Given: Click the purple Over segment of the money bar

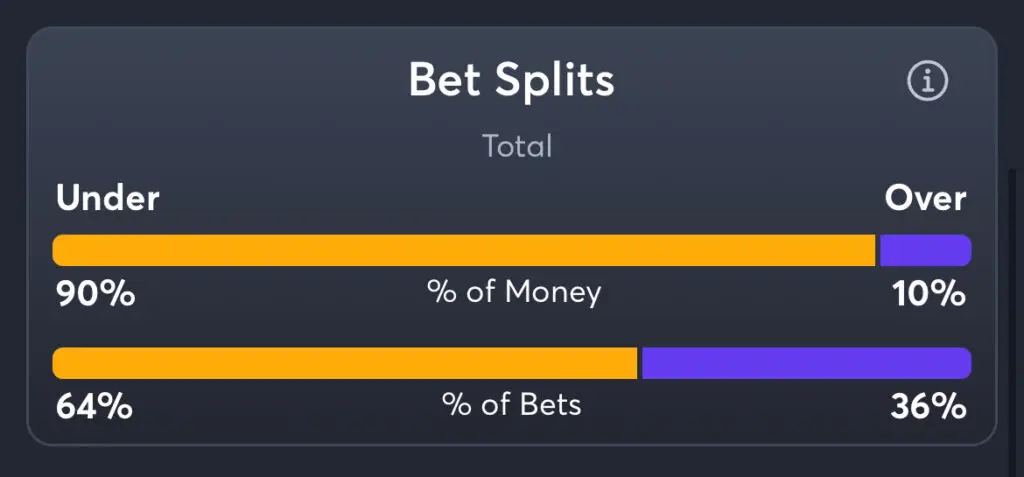Looking at the screenshot, I should coord(925,250).
